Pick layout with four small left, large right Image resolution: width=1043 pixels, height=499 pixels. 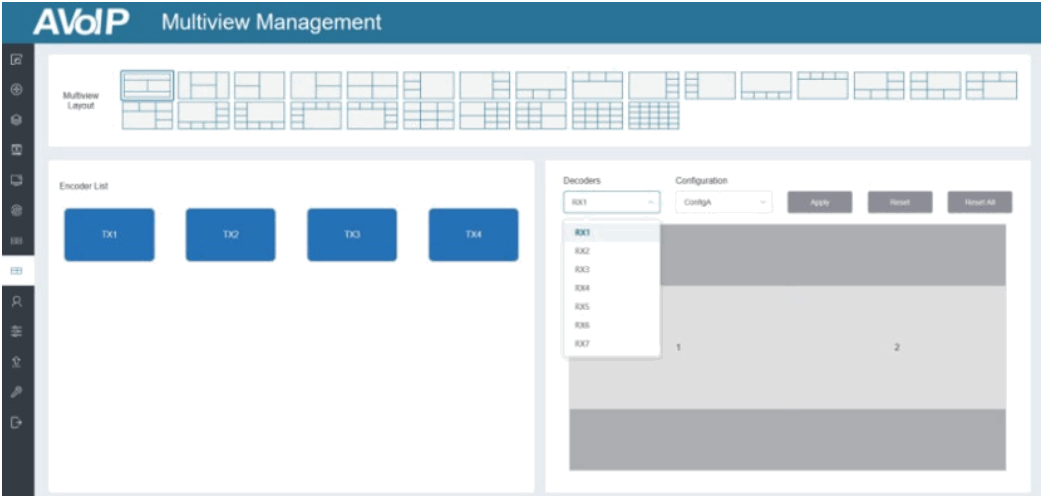click(710, 85)
